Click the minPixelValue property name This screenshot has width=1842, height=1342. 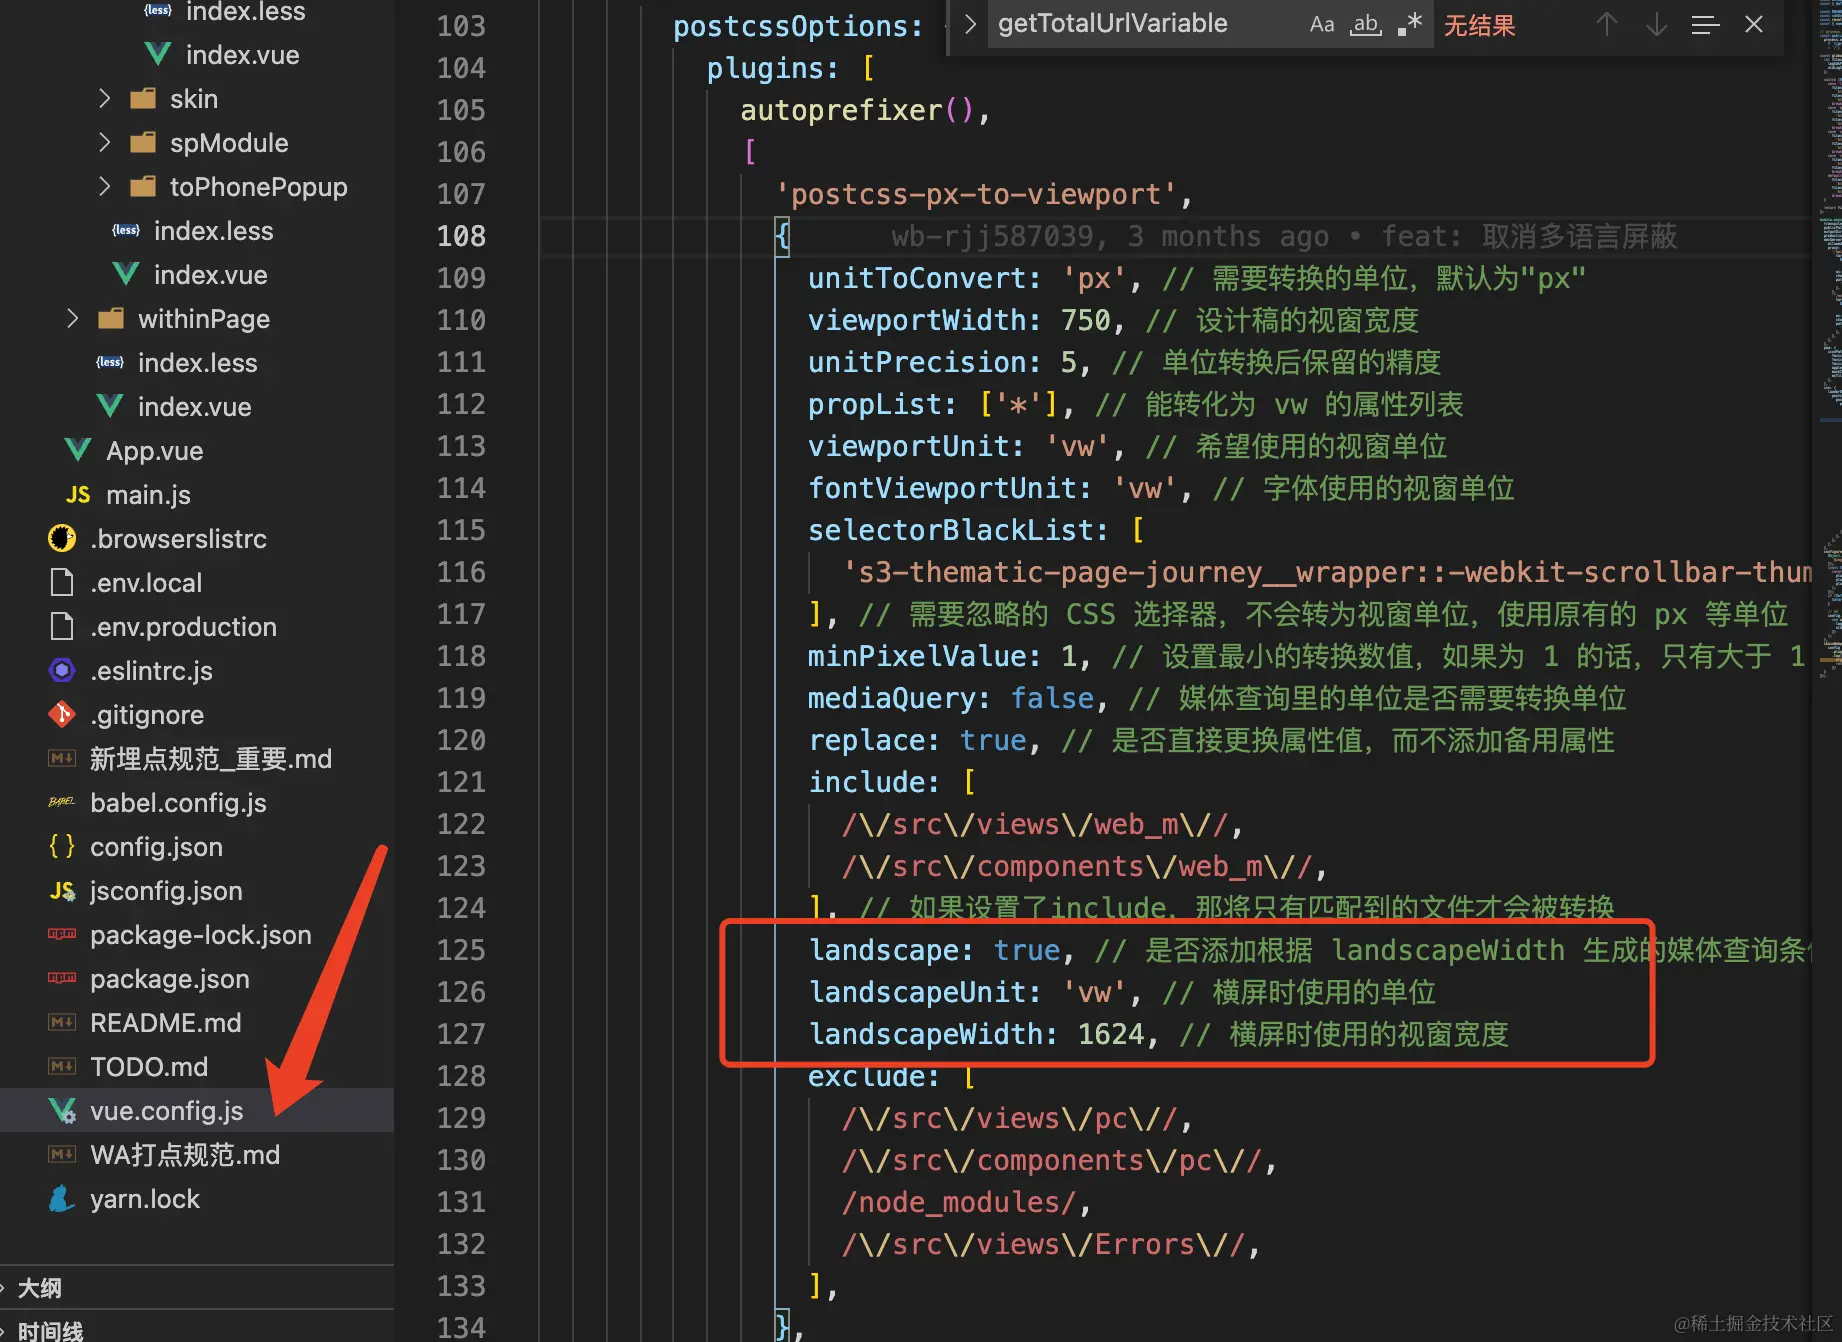(x=917, y=656)
